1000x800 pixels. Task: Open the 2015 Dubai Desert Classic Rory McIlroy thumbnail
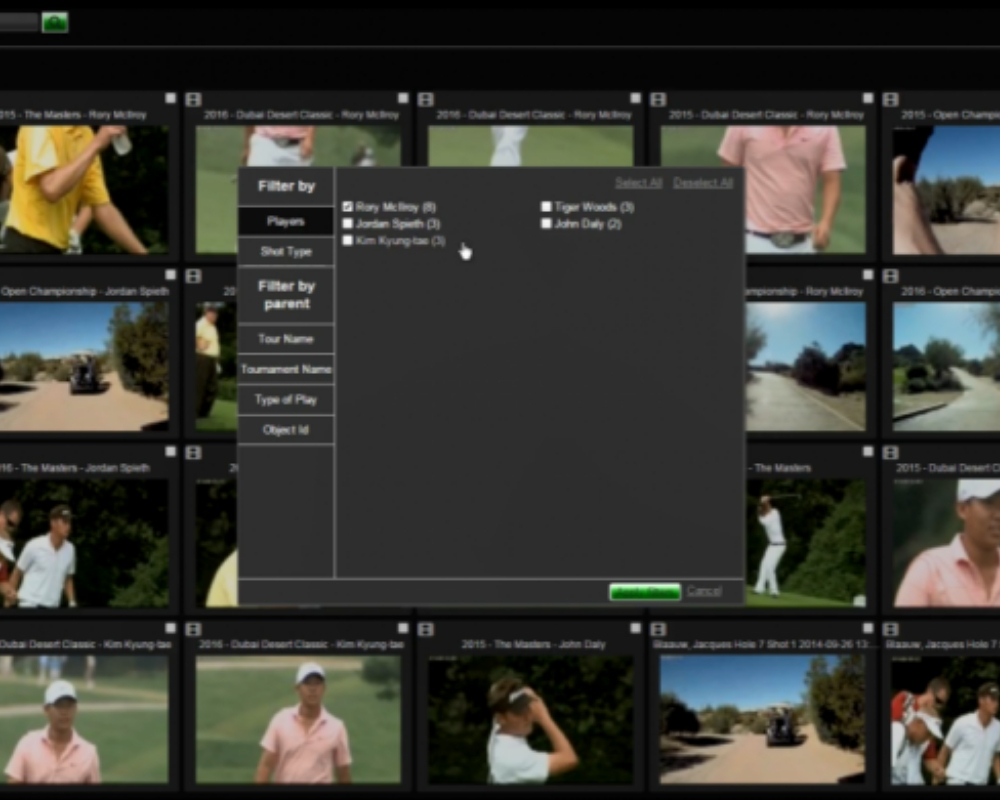click(x=763, y=189)
